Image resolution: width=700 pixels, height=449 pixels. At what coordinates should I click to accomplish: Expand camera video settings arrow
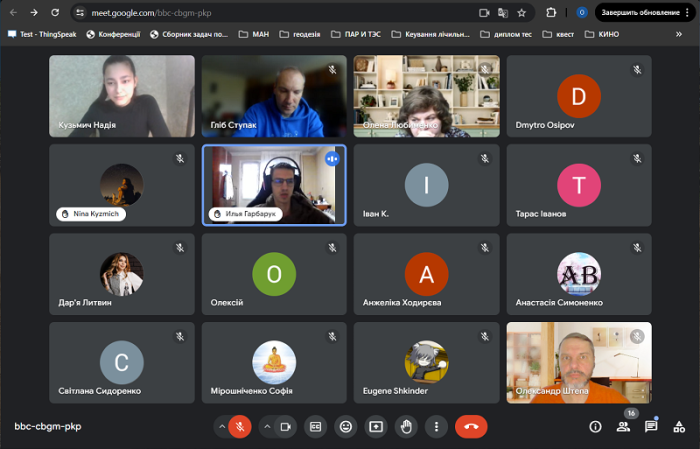(x=267, y=426)
